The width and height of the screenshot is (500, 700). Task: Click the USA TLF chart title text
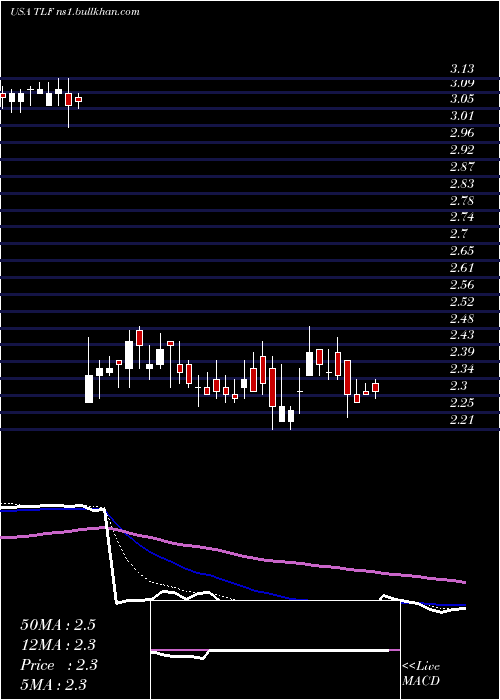(75, 12)
